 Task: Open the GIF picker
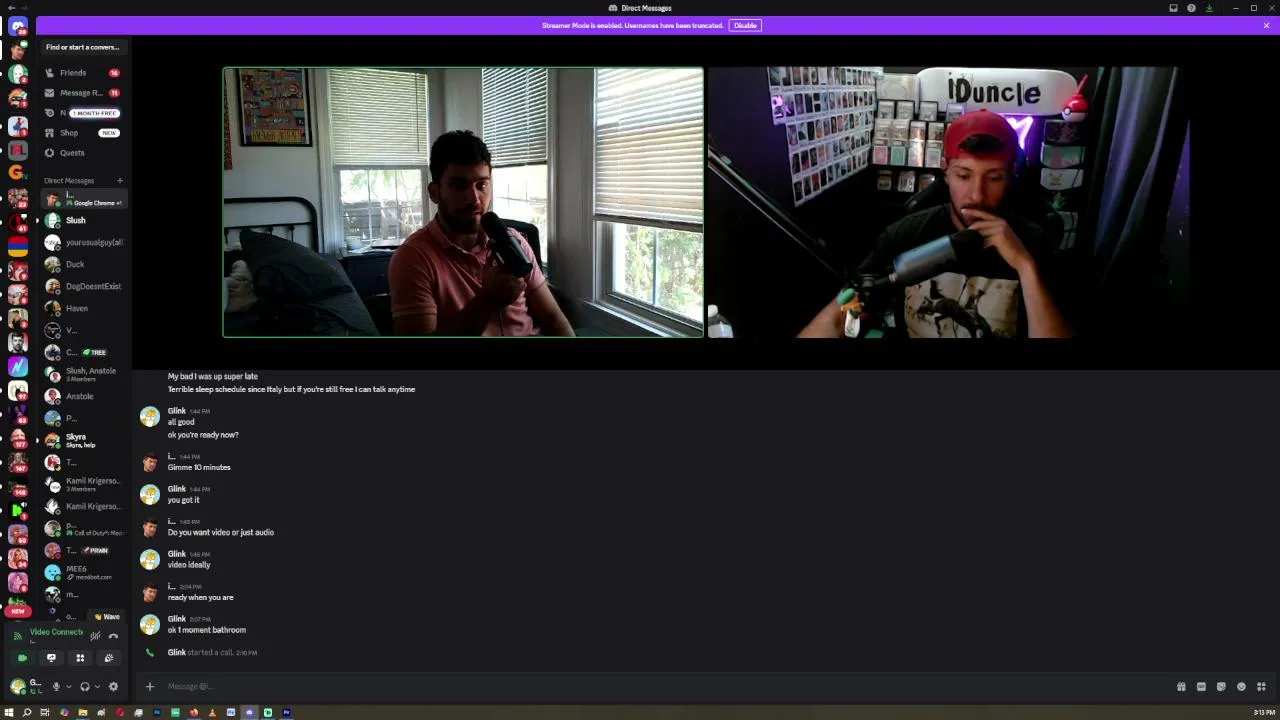1201,687
